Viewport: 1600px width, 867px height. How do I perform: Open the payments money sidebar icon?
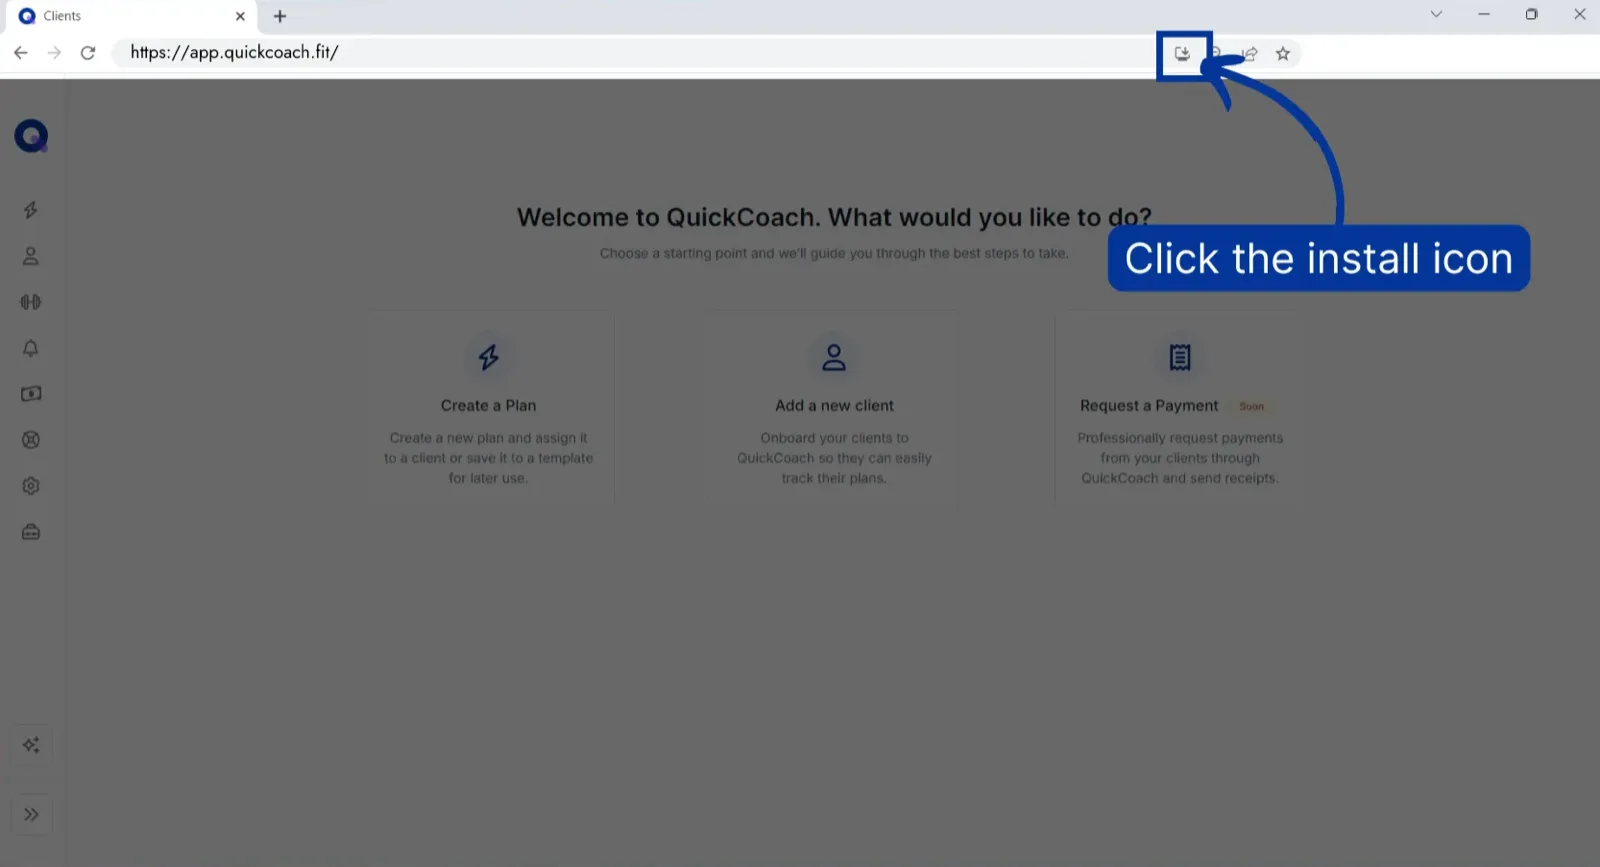pos(31,394)
